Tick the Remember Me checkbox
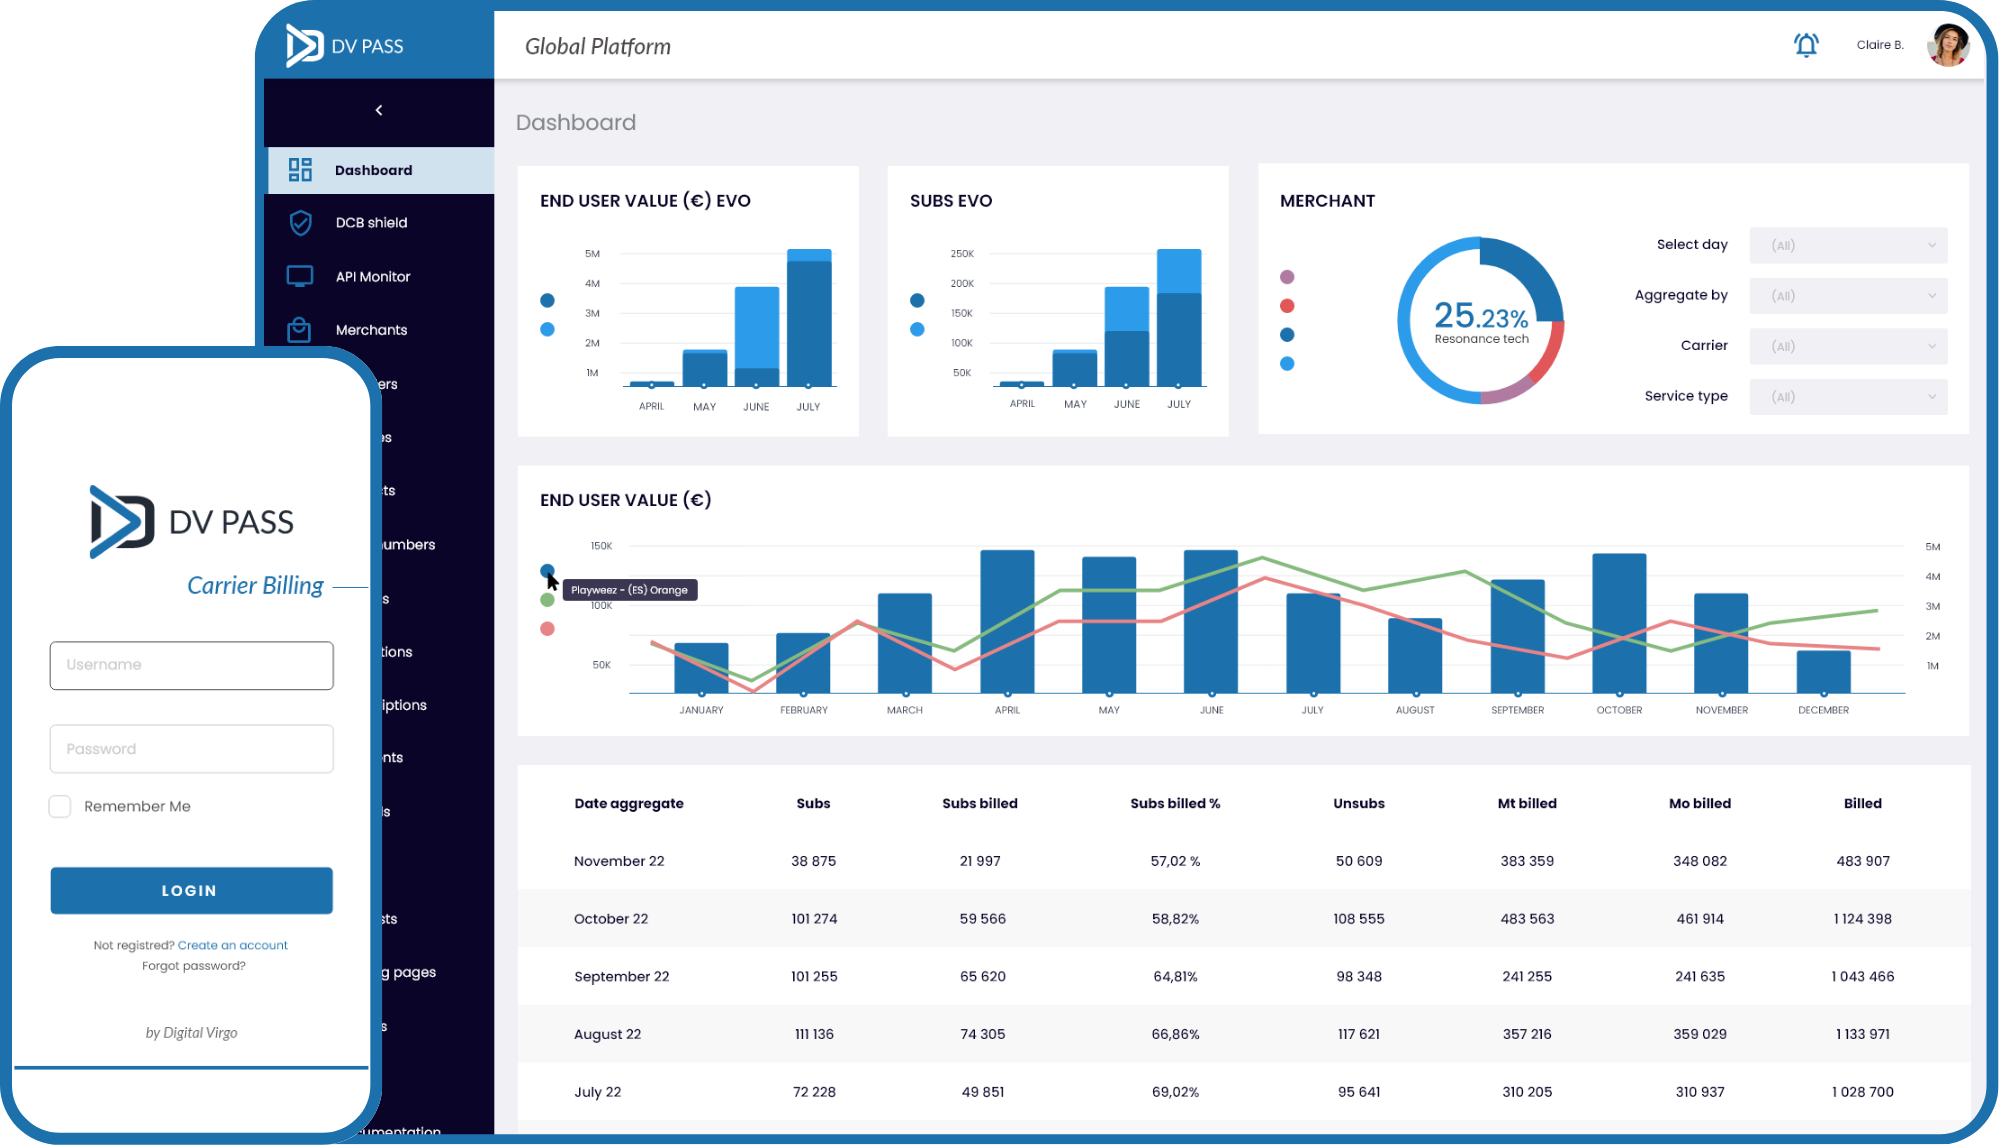The width and height of the screenshot is (2000, 1146). (60, 807)
